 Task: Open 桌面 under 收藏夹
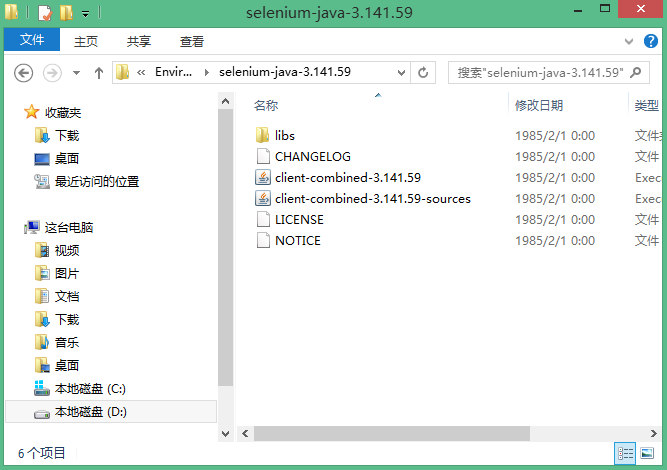tap(67, 158)
